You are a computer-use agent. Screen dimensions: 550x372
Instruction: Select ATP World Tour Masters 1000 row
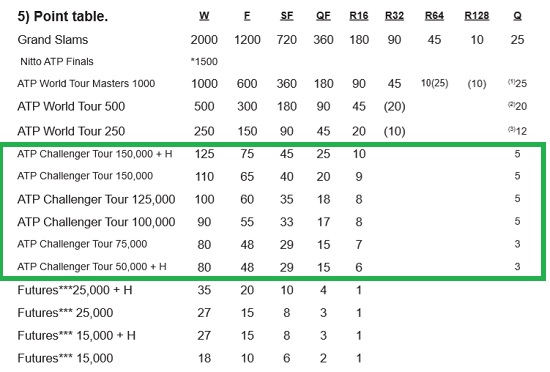click(272, 83)
